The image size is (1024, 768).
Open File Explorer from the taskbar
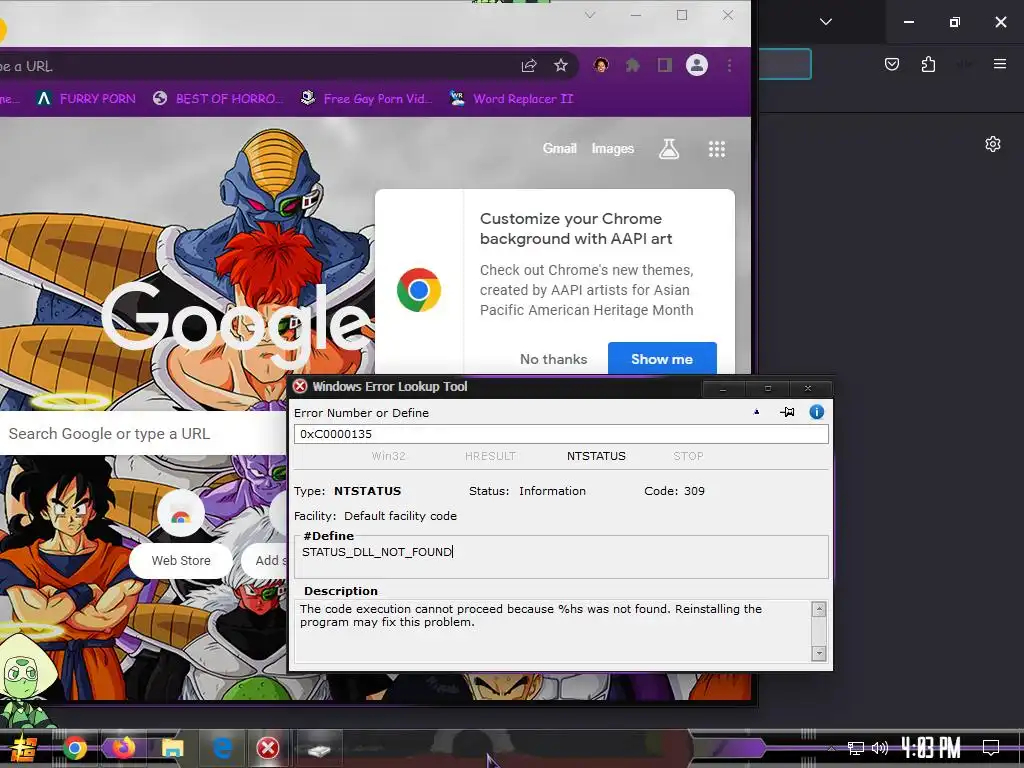click(172, 748)
